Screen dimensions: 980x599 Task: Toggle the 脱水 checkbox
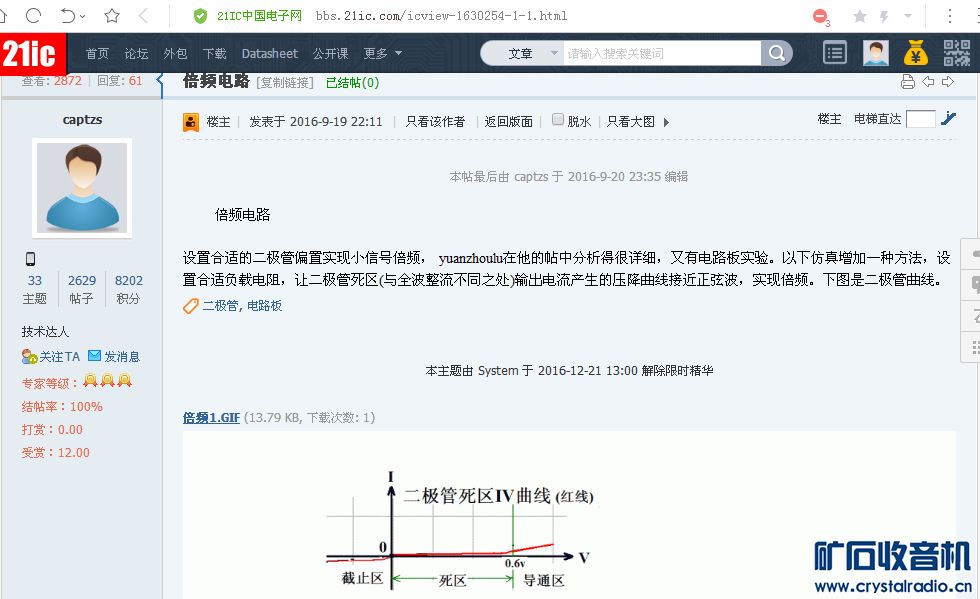pos(558,119)
